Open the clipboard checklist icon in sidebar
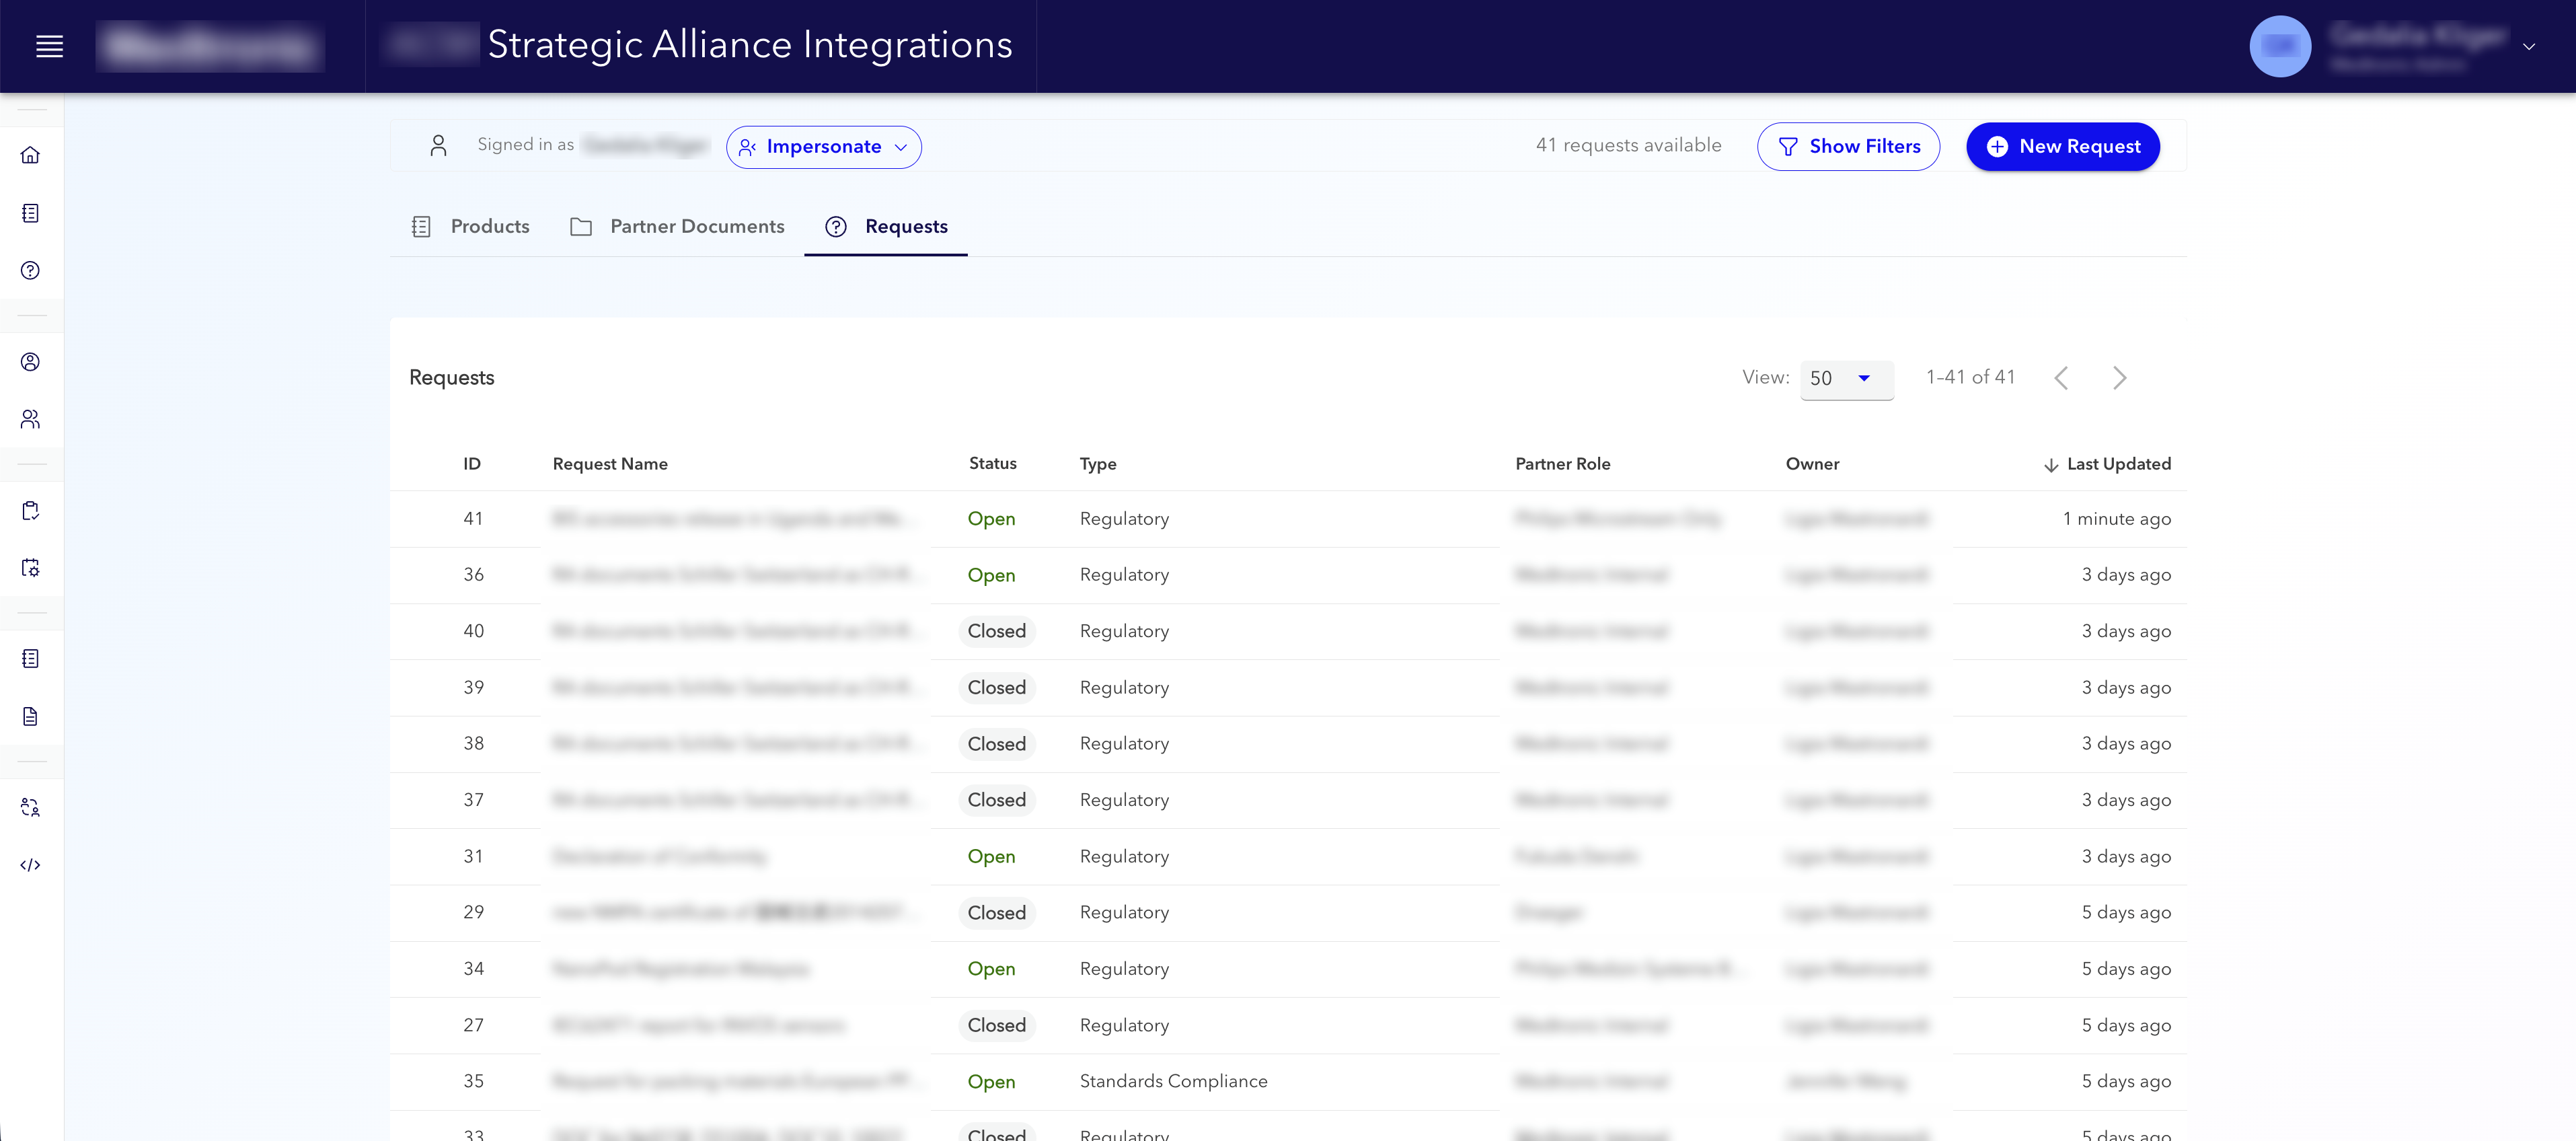This screenshot has width=2576, height=1141. tap(31, 510)
